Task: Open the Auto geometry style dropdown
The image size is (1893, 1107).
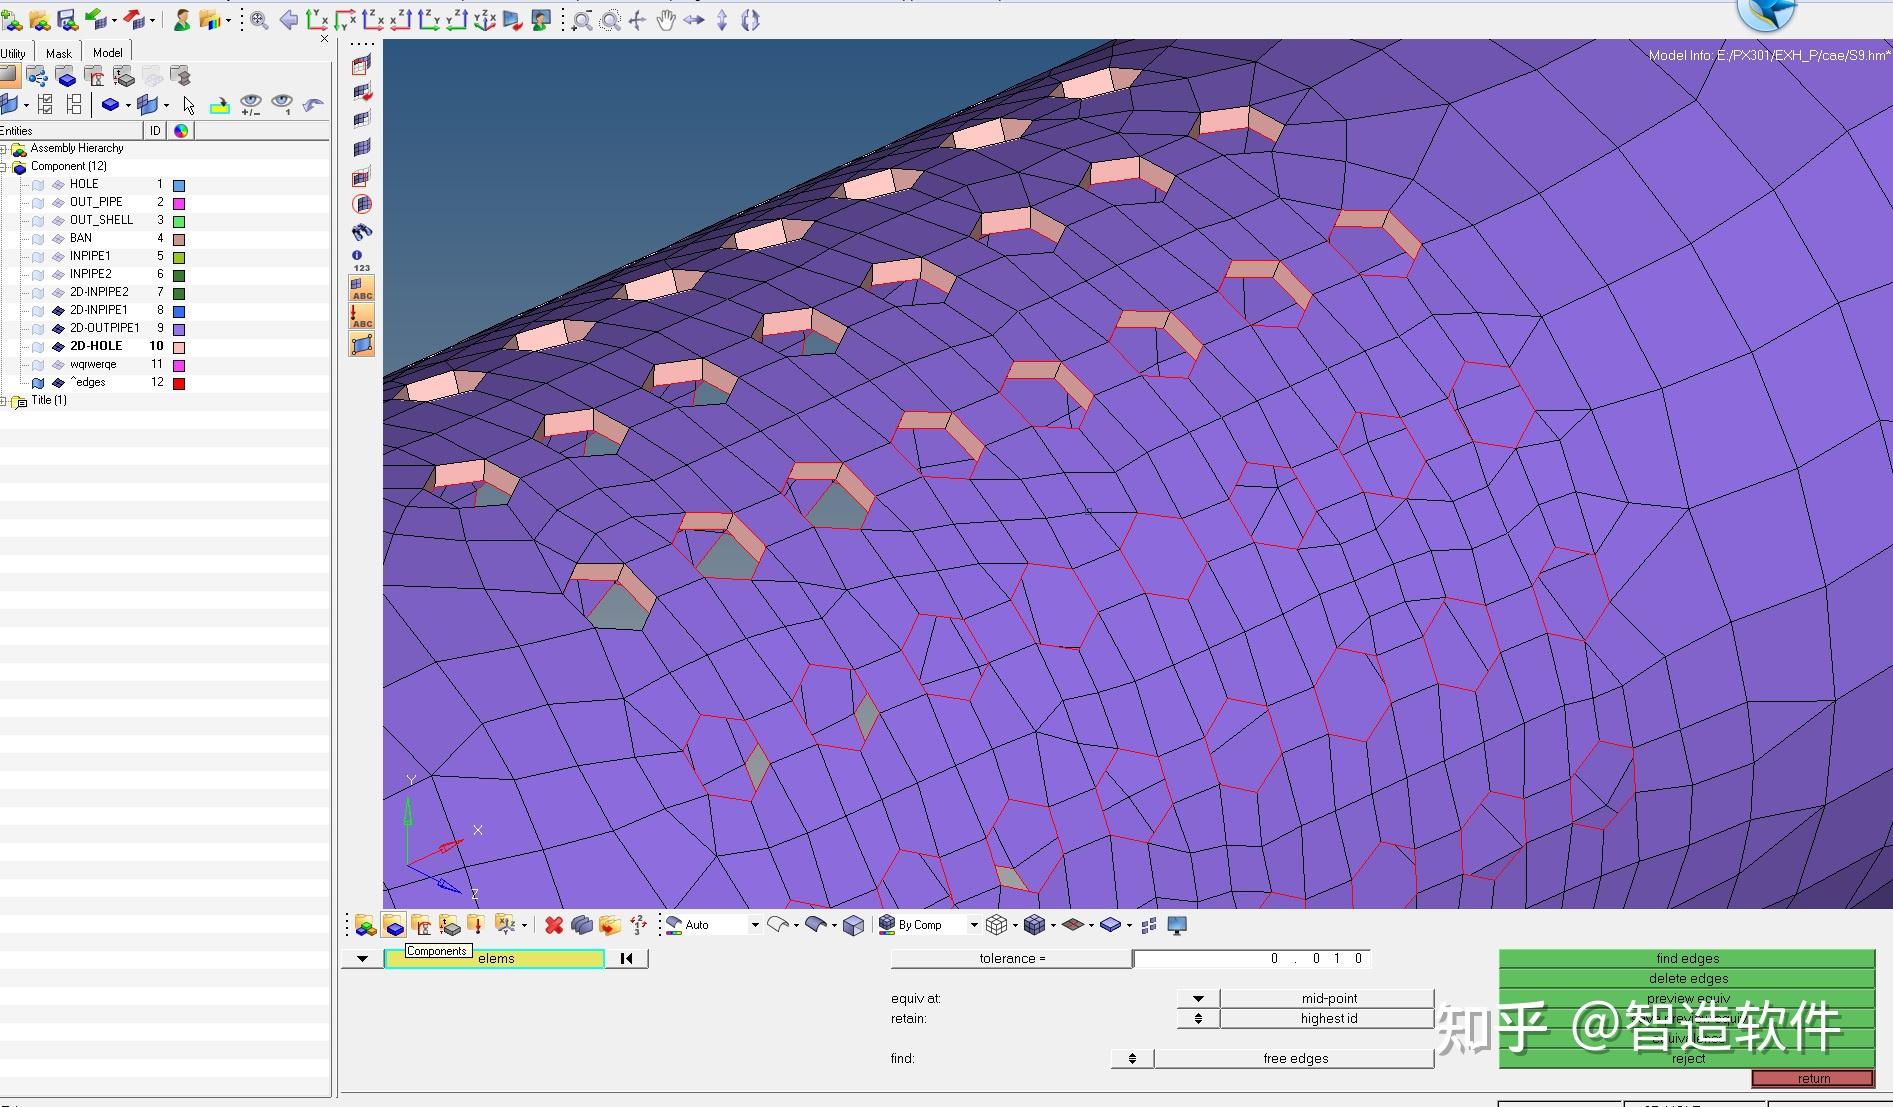Action: click(754, 925)
